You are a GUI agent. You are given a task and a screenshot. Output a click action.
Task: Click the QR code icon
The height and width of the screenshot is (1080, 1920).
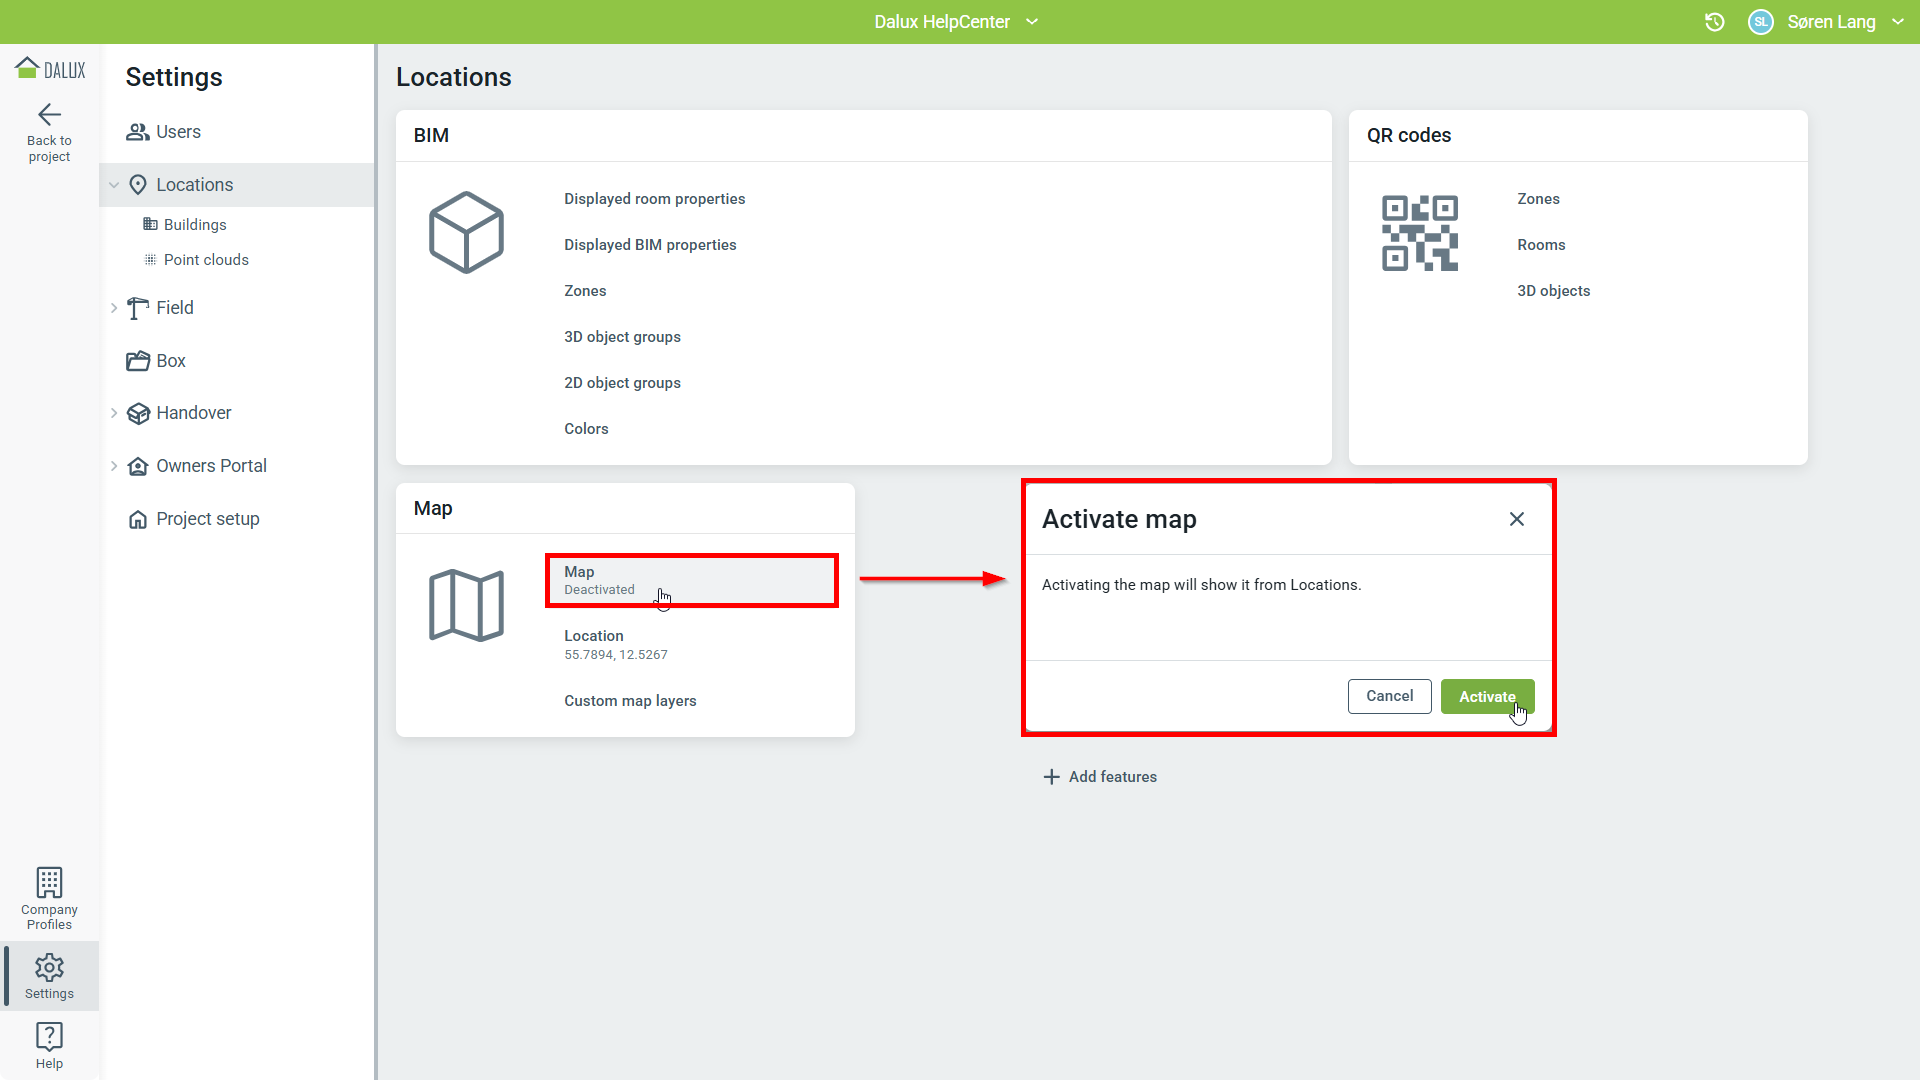[1419, 232]
